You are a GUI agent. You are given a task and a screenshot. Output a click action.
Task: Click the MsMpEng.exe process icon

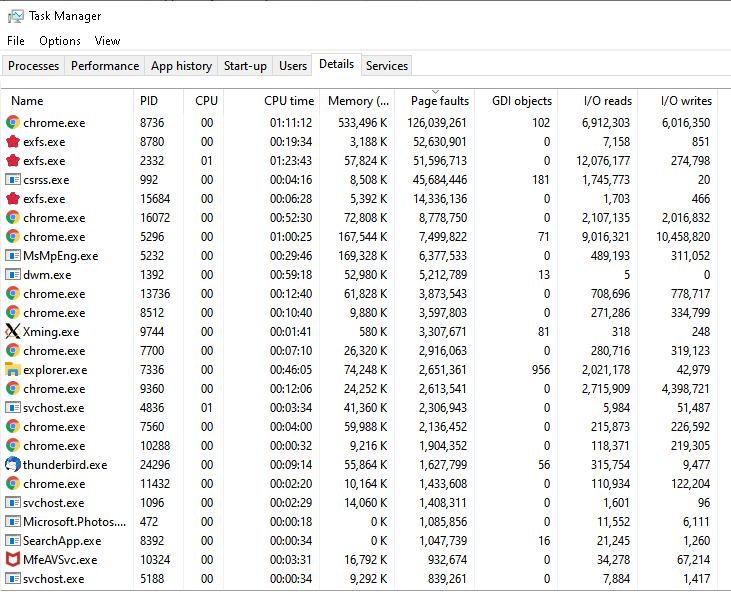[x=13, y=256]
